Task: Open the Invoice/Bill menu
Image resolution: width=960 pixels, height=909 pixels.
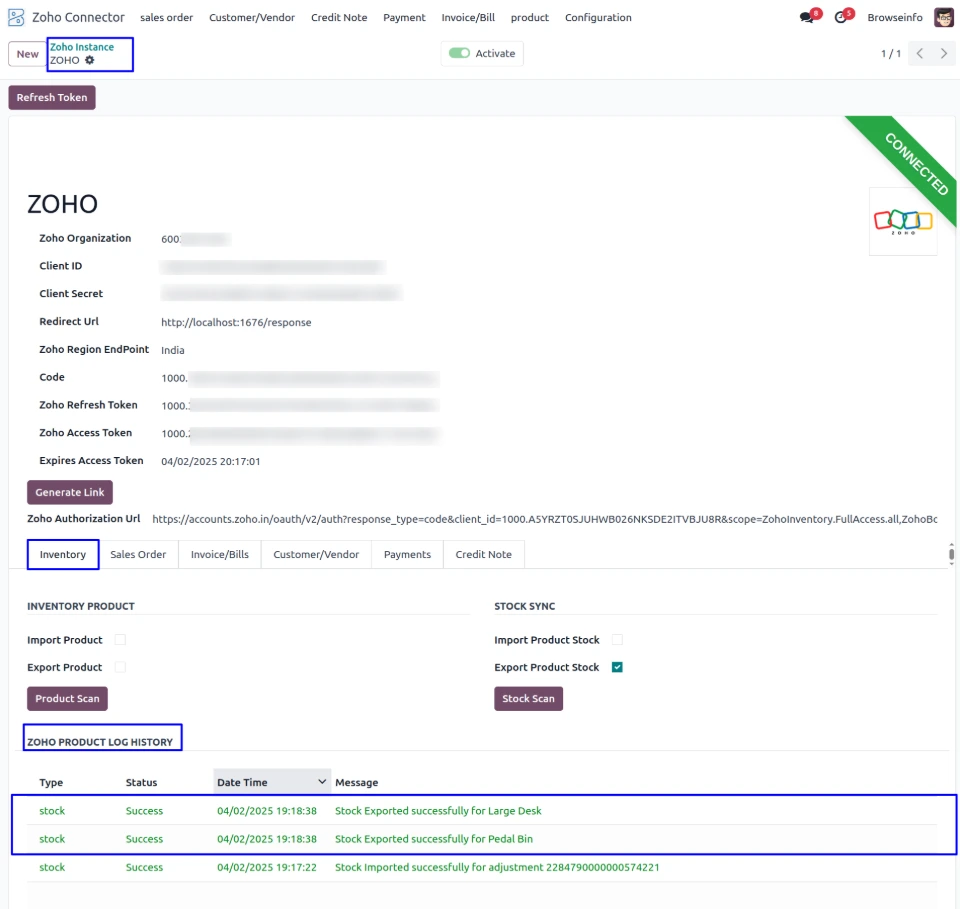Action: tap(468, 18)
